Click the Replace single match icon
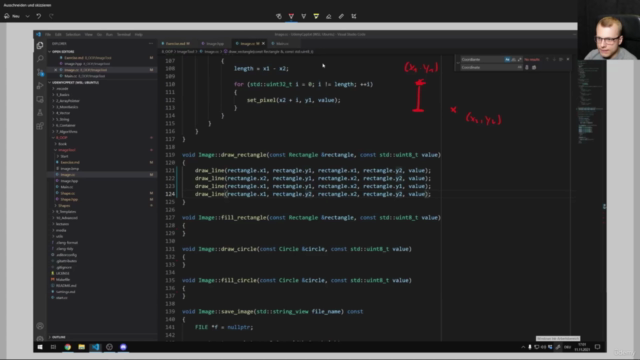640x360 pixels. tap(527, 67)
